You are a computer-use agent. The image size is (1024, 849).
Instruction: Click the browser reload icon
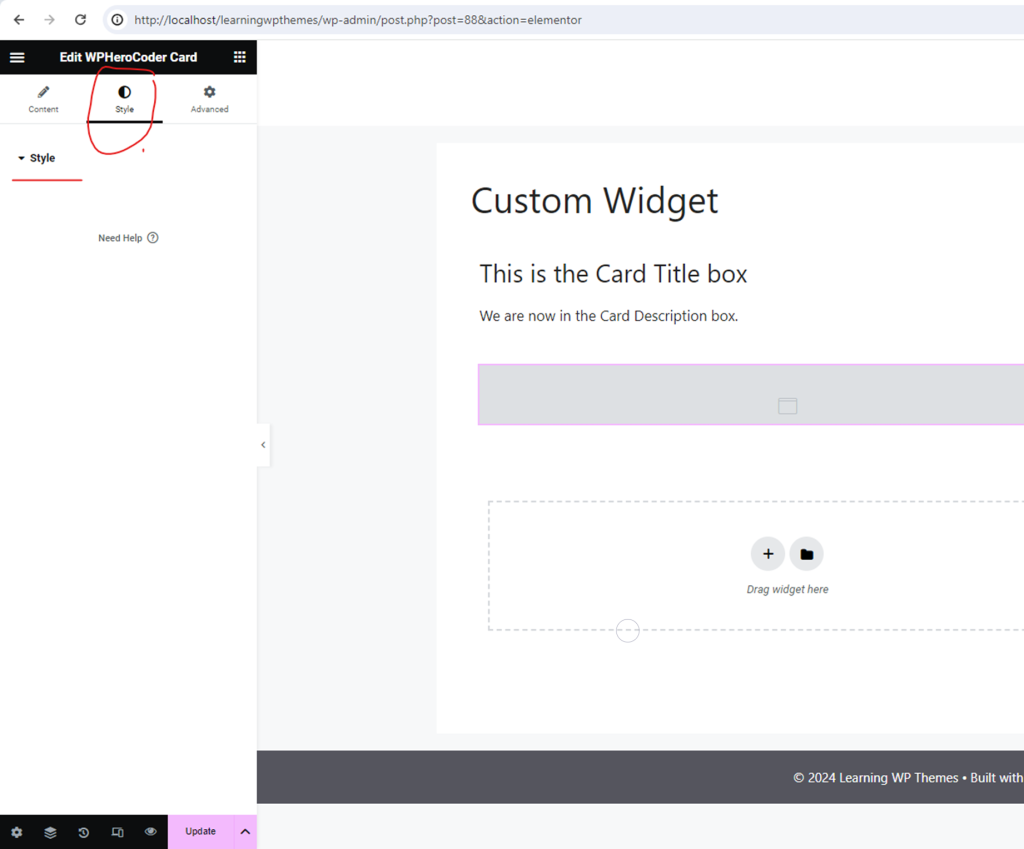(x=80, y=19)
